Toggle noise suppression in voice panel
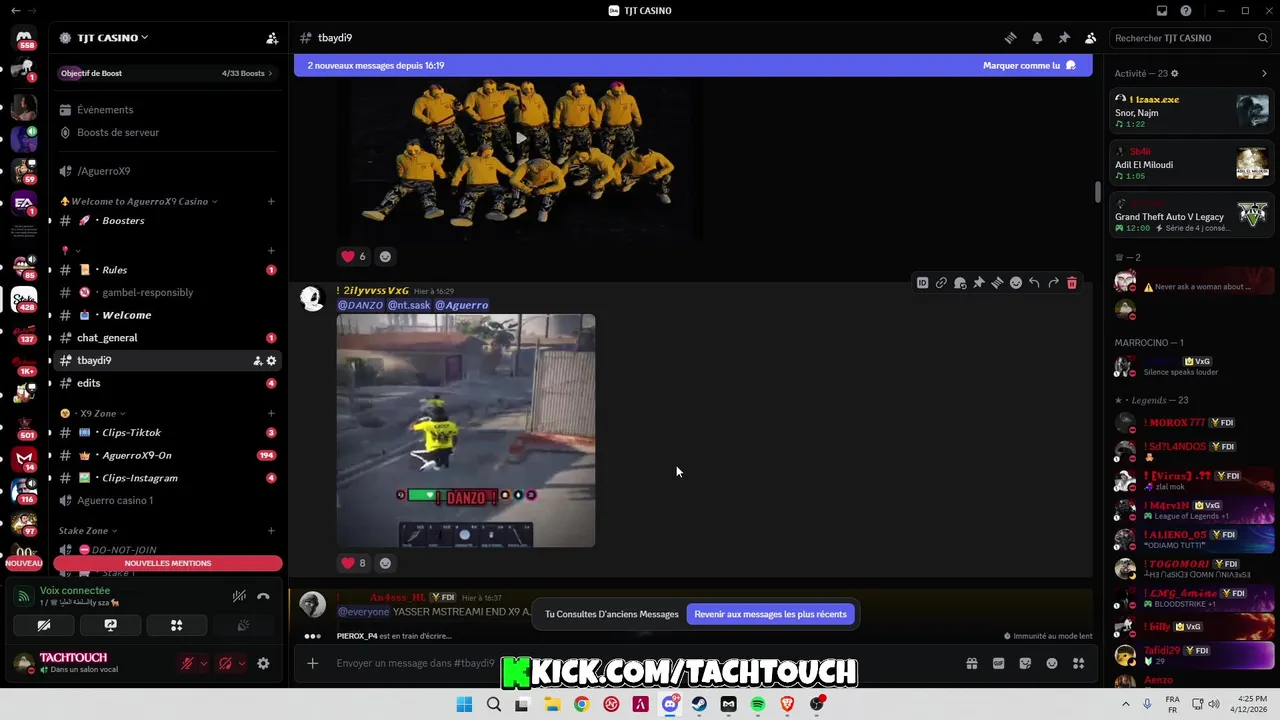Screen dimensions: 1280x720 pyautogui.click(x=239, y=596)
